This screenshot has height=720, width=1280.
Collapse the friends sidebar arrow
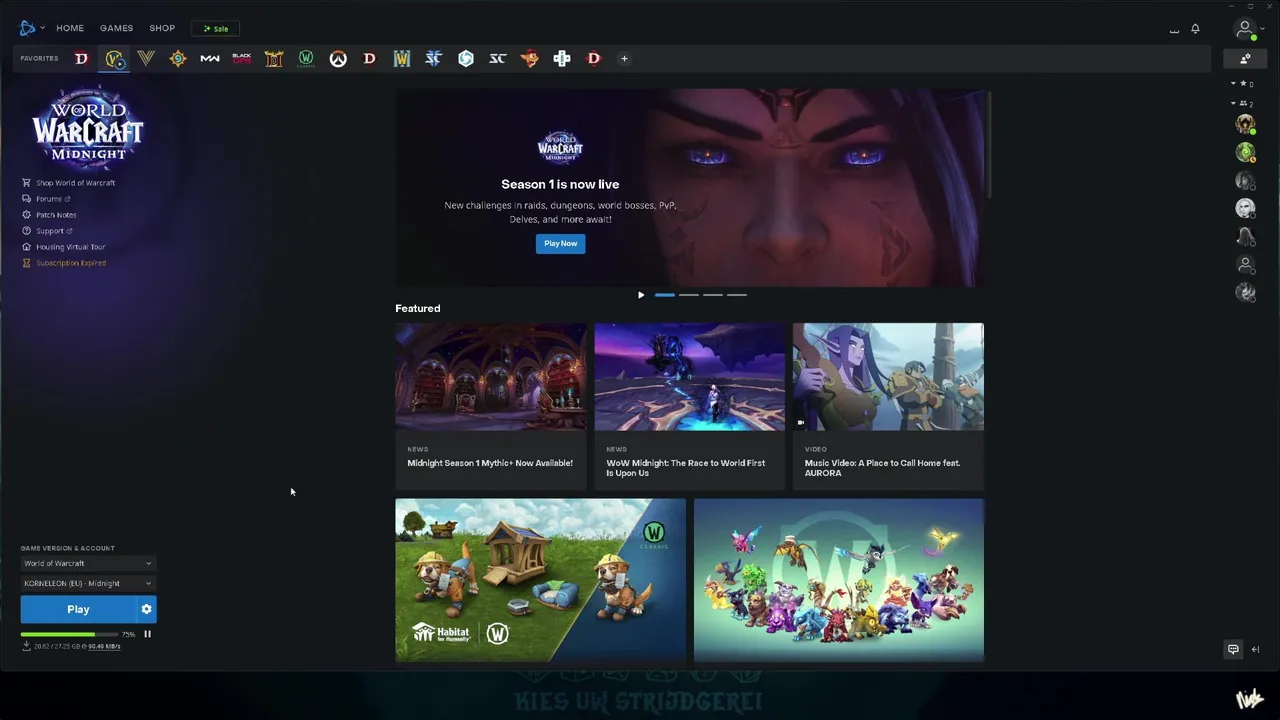coord(1255,649)
